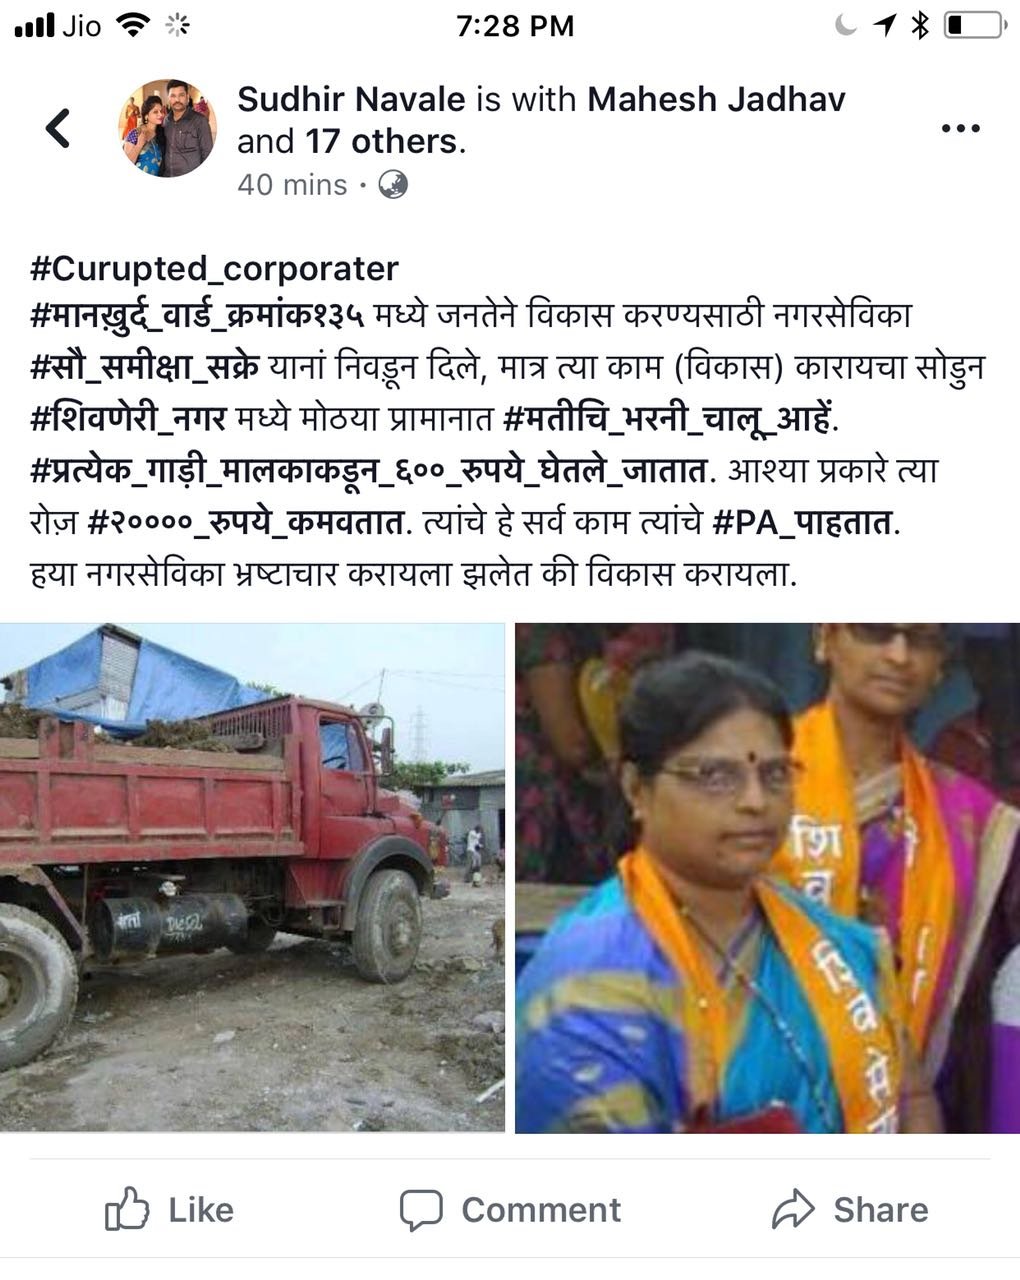Show the 17 others tagged

click(381, 141)
